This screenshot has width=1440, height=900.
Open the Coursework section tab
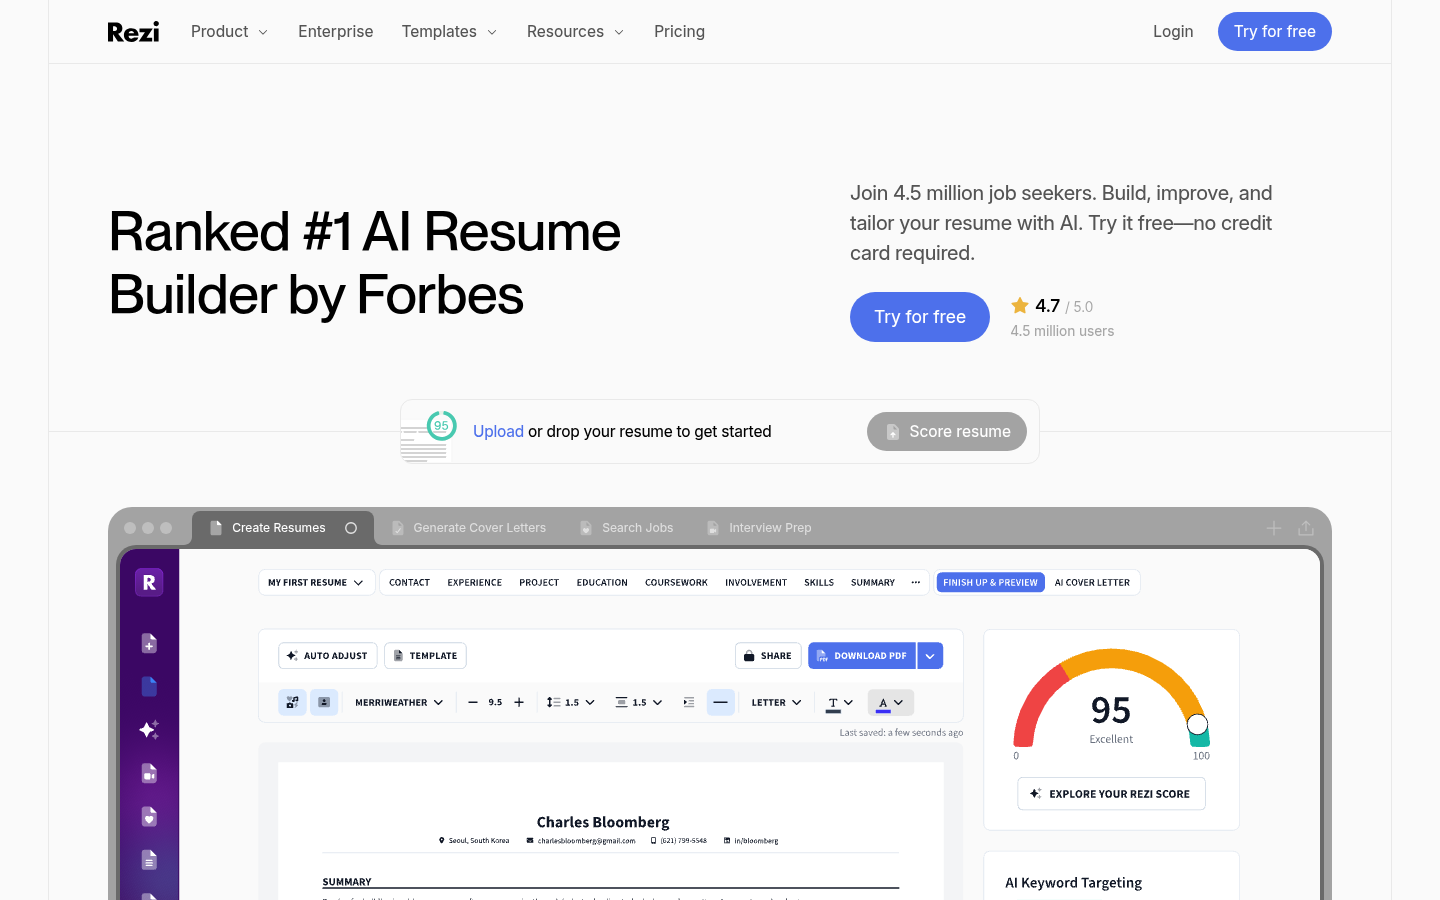pyautogui.click(x=676, y=583)
